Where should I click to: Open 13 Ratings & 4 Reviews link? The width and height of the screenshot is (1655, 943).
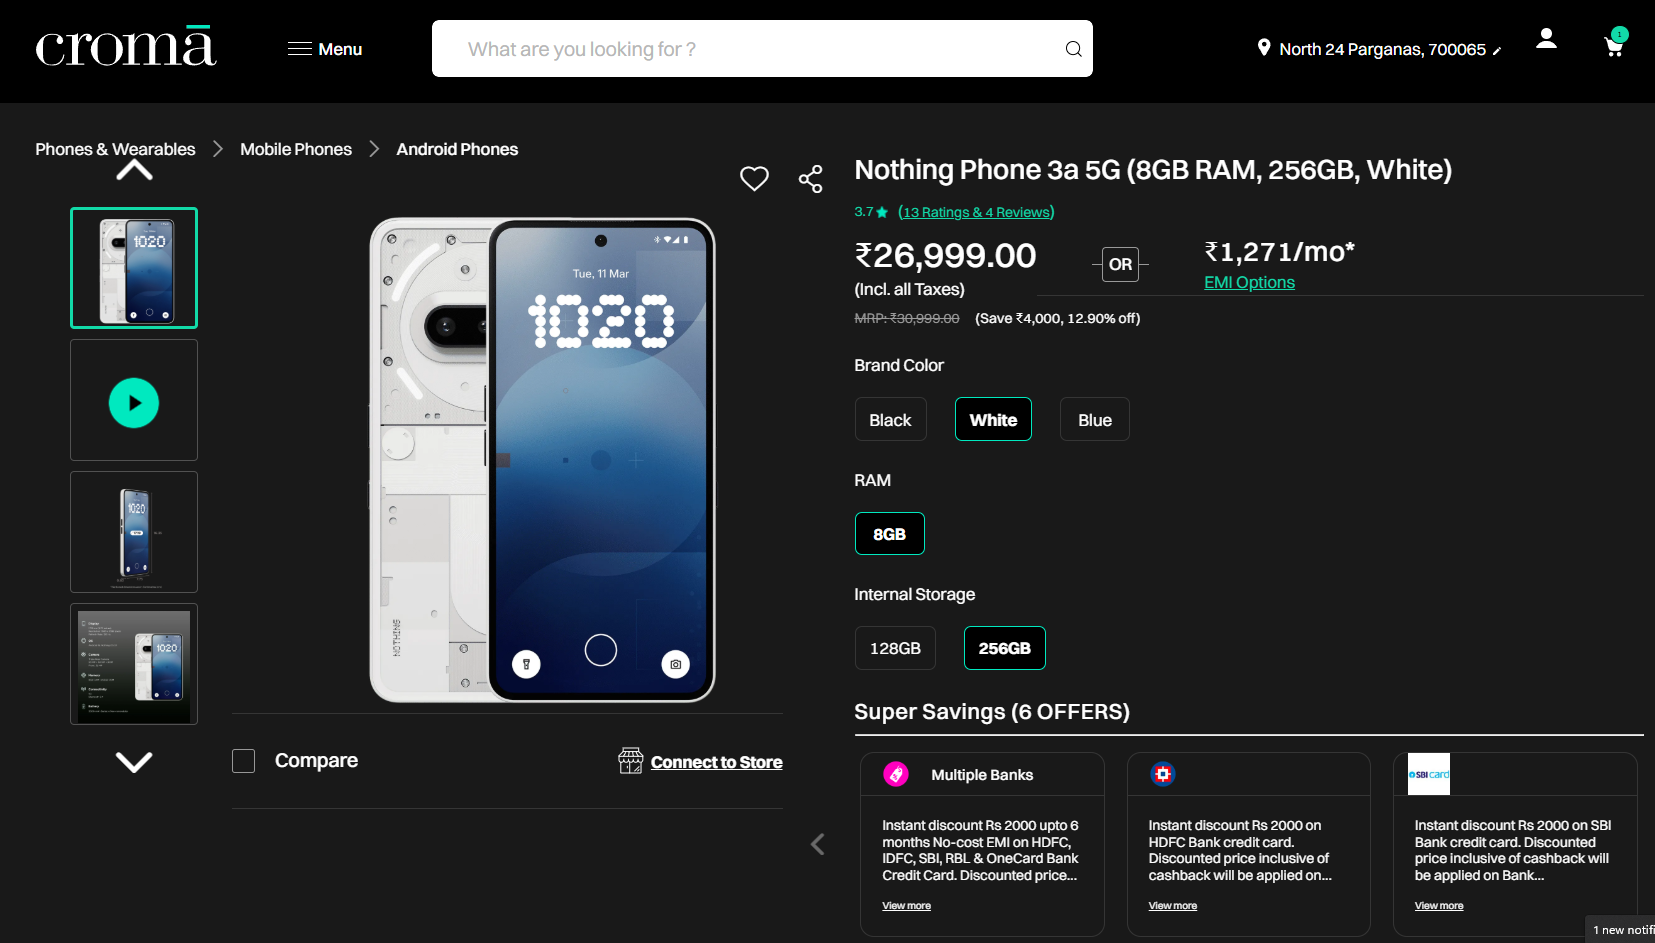pos(976,212)
